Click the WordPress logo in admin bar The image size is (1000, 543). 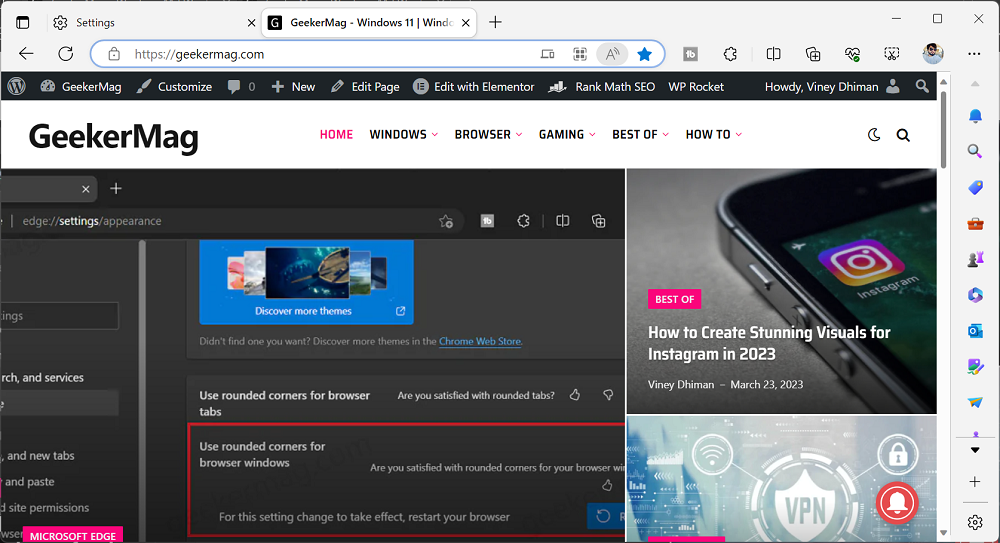(17, 86)
